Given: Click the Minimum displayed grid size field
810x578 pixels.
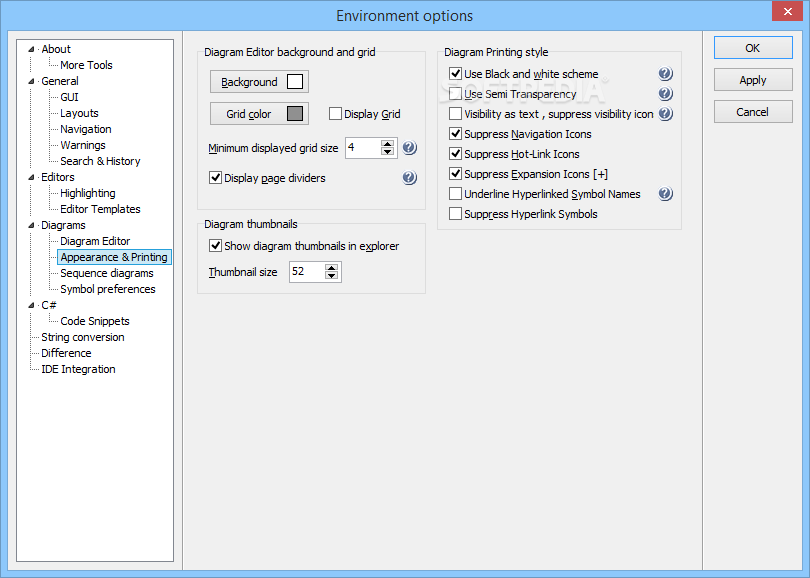Looking at the screenshot, I should coord(363,148).
